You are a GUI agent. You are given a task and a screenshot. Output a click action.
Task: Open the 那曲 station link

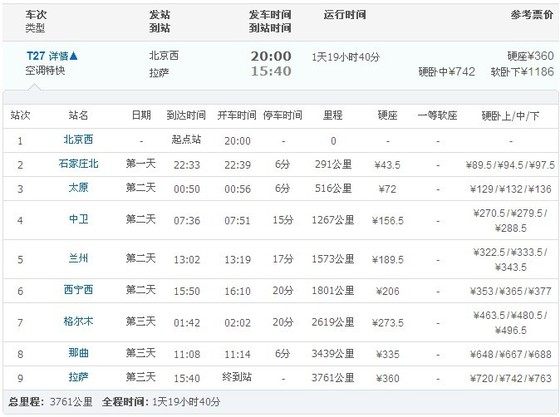coord(78,353)
